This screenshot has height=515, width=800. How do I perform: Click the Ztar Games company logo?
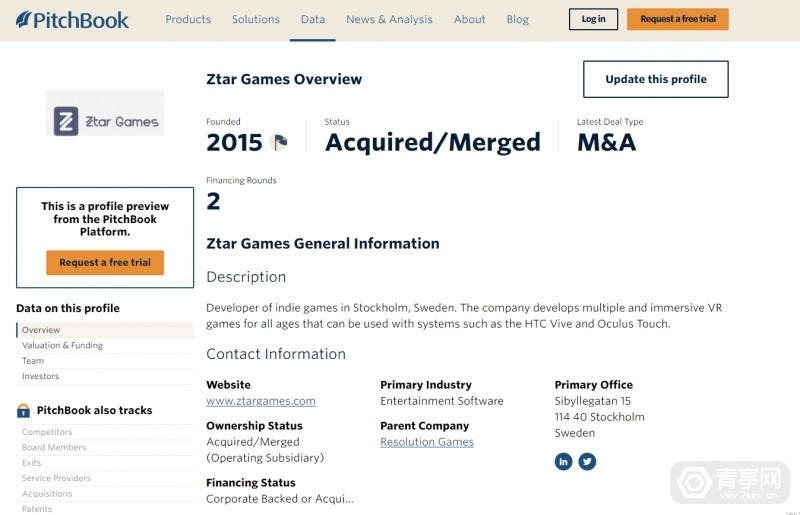106,122
